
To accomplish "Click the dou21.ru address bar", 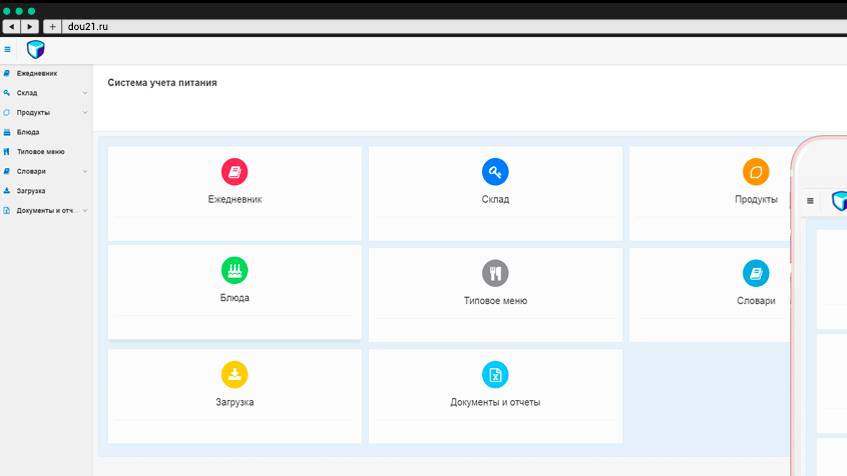I will click(454, 26).
